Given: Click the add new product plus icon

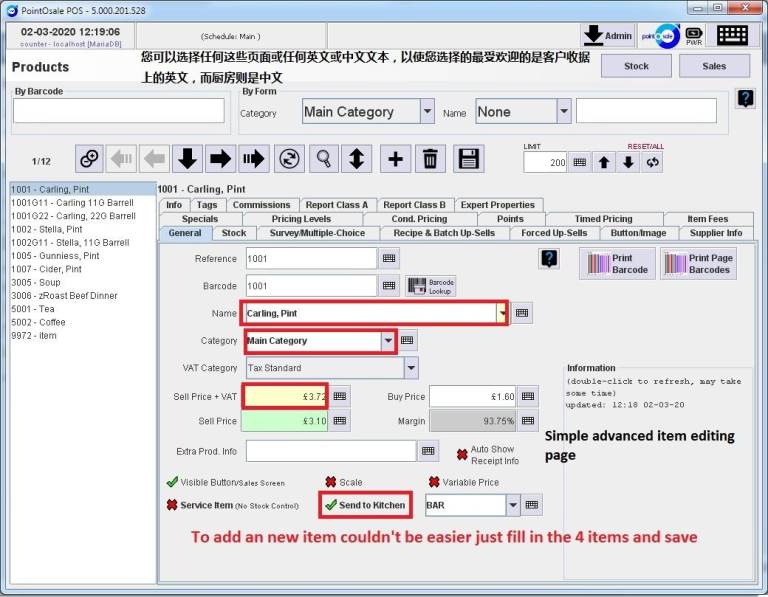Looking at the screenshot, I should coord(395,159).
